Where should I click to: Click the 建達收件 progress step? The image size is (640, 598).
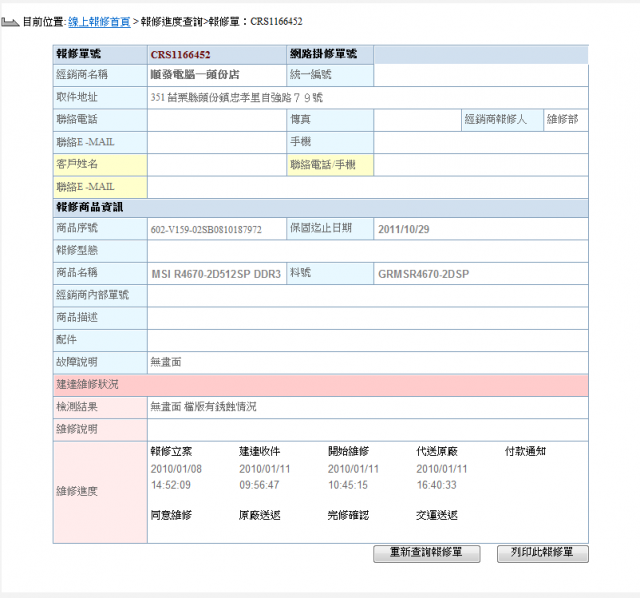click(260, 451)
